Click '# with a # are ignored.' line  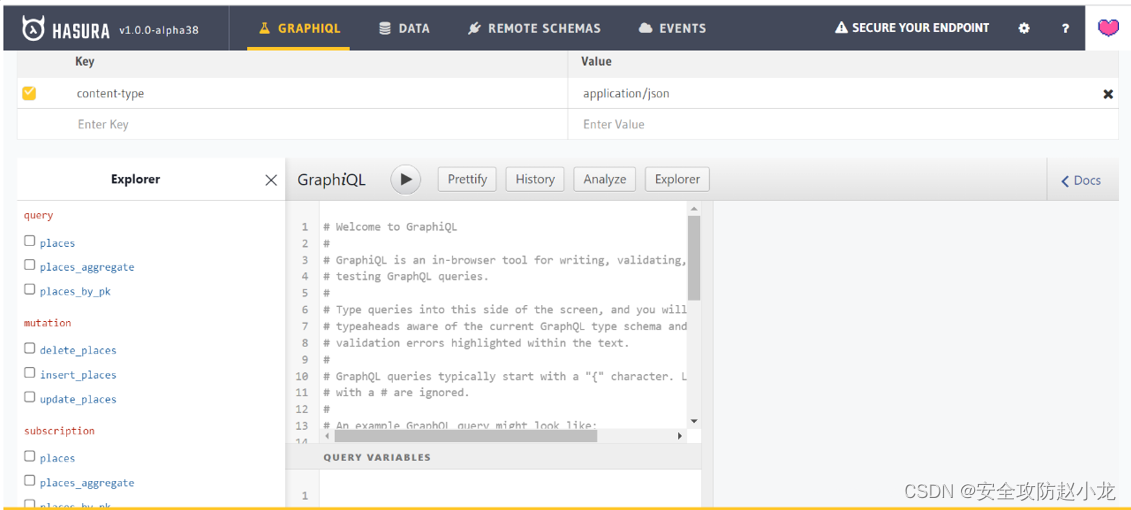coord(396,392)
